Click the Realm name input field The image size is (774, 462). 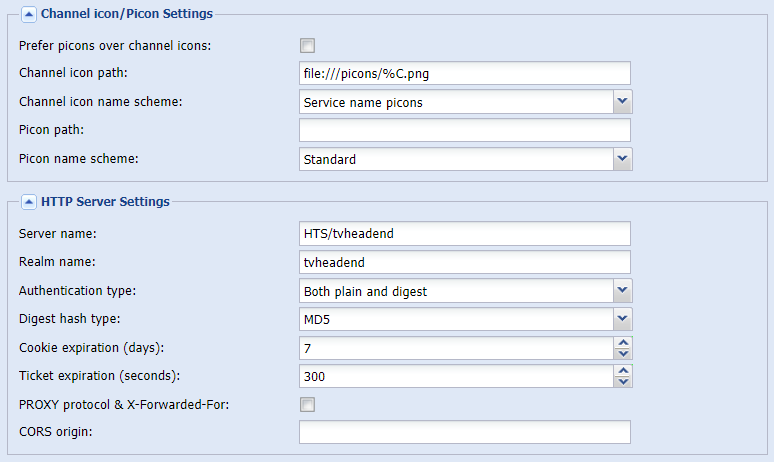[x=464, y=262]
